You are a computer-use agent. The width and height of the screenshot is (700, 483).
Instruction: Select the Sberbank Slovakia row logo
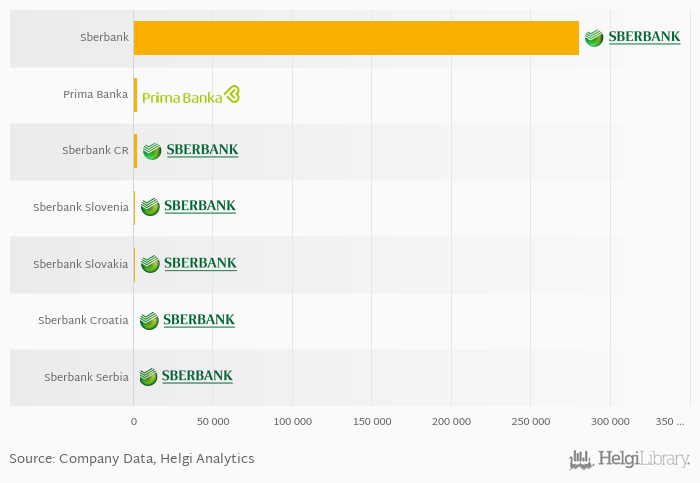188,264
